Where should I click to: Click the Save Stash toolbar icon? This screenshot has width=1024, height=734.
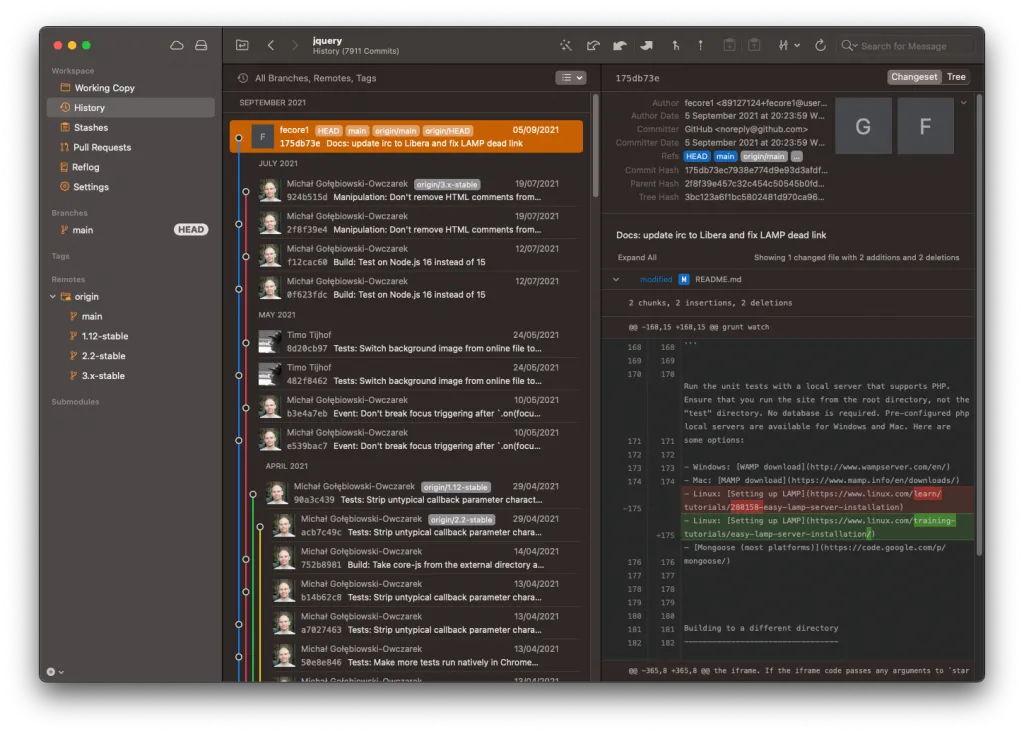[x=729, y=45]
